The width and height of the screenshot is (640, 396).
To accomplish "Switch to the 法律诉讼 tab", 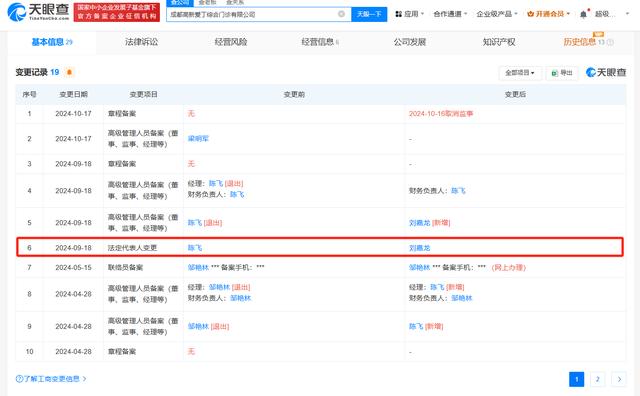I will [x=141, y=42].
